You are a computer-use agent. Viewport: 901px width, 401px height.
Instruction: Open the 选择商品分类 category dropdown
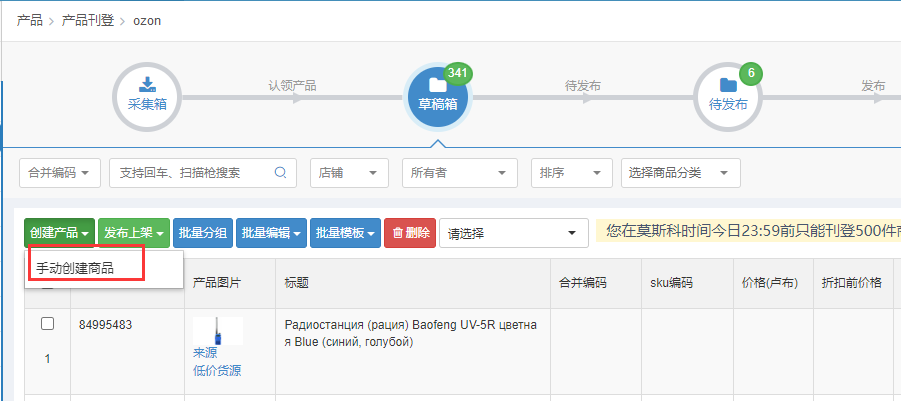click(x=681, y=173)
